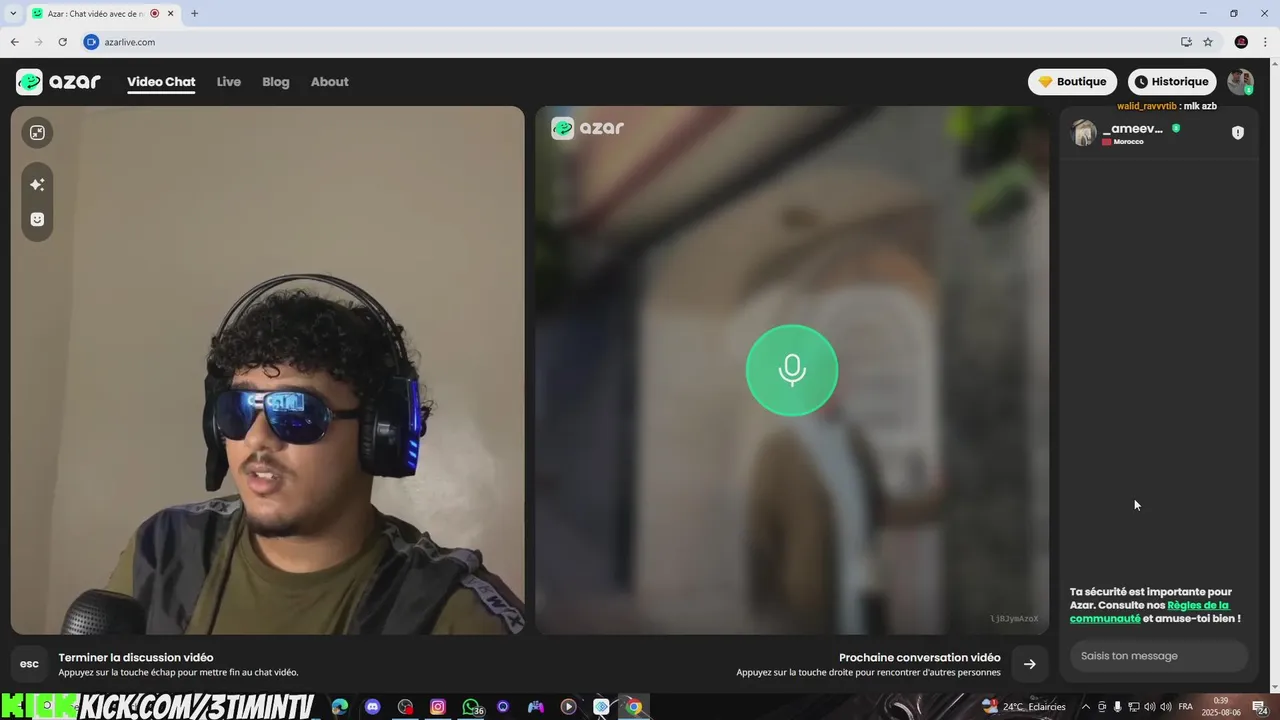
Task: Open the play-button media app in taskbar
Action: click(x=568, y=707)
